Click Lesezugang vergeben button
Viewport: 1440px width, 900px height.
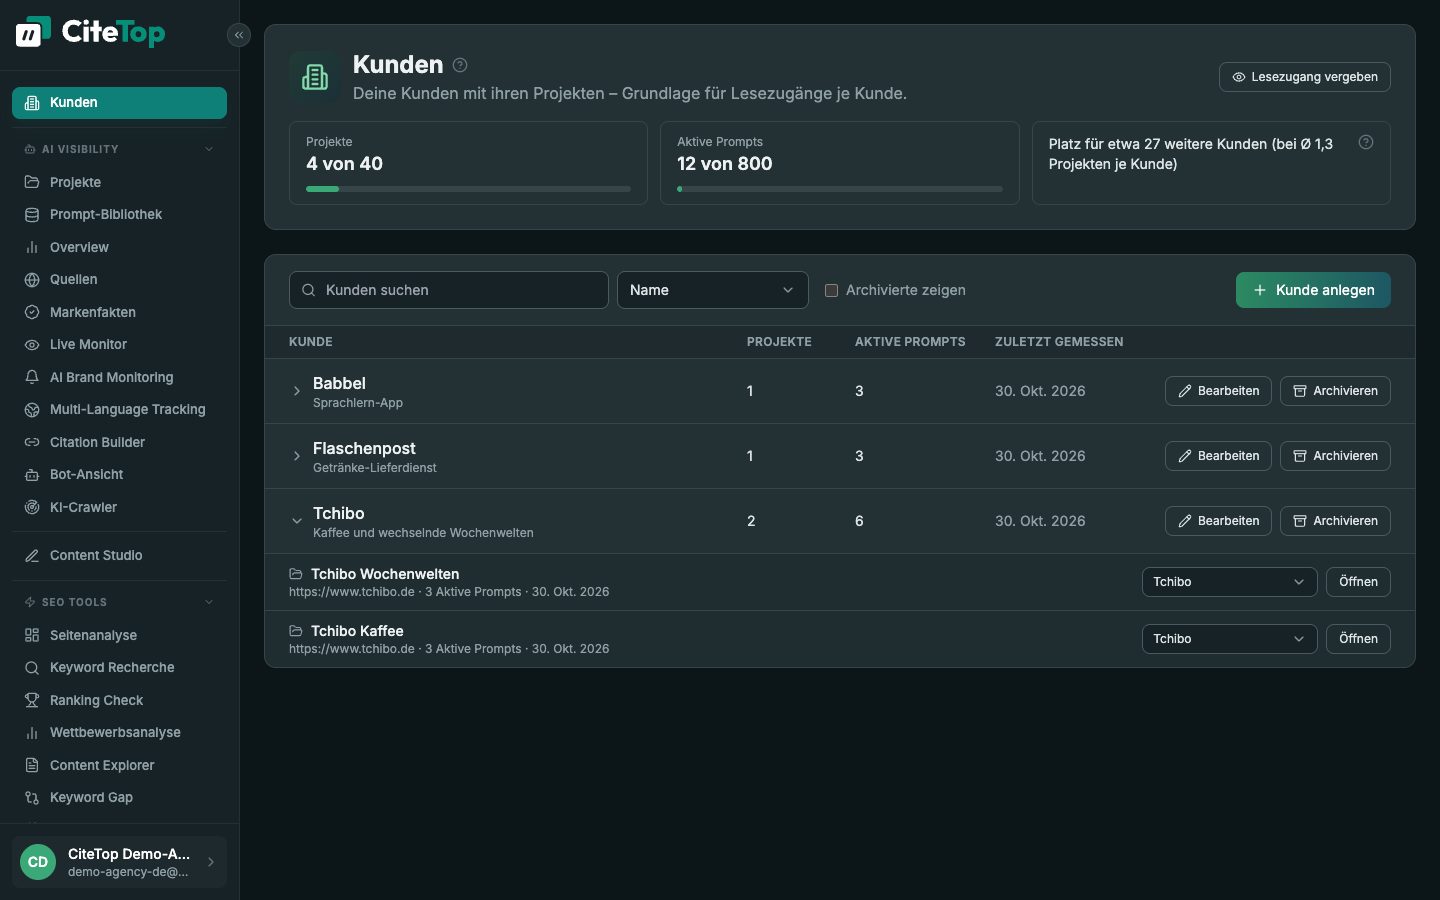pyautogui.click(x=1304, y=77)
